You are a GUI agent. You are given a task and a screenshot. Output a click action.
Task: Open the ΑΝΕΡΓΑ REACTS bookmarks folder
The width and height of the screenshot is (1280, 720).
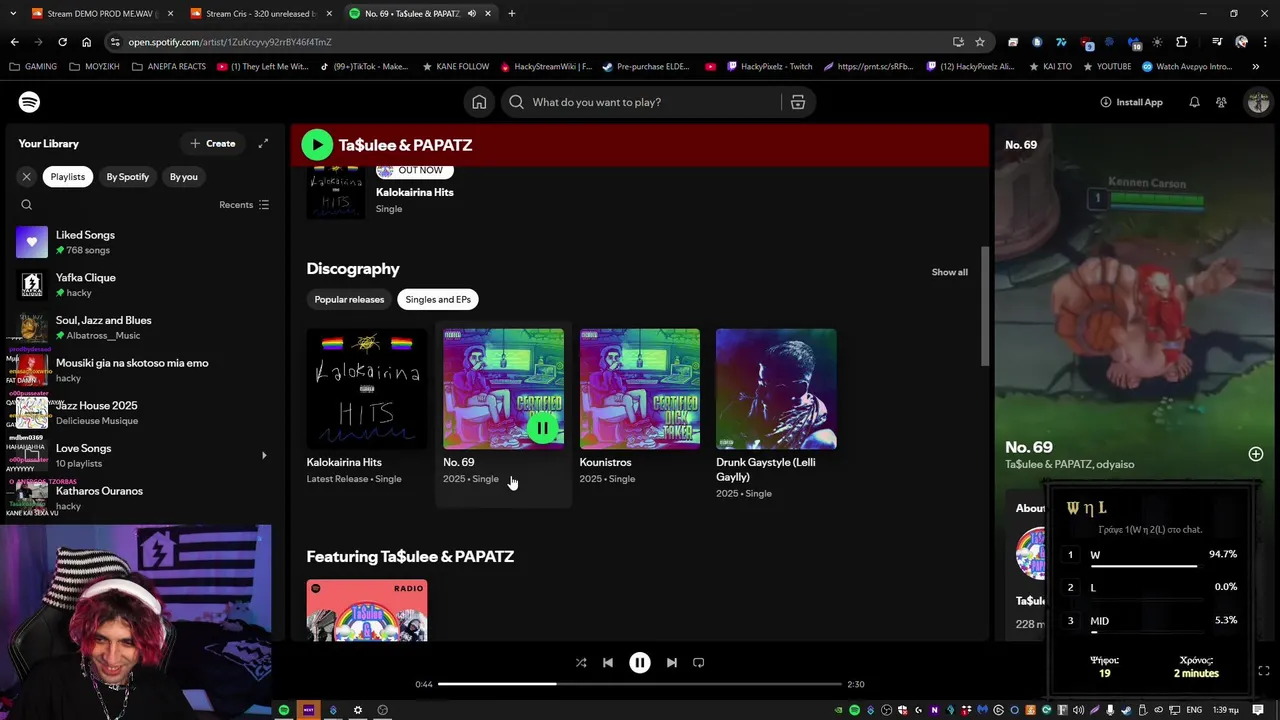169,67
